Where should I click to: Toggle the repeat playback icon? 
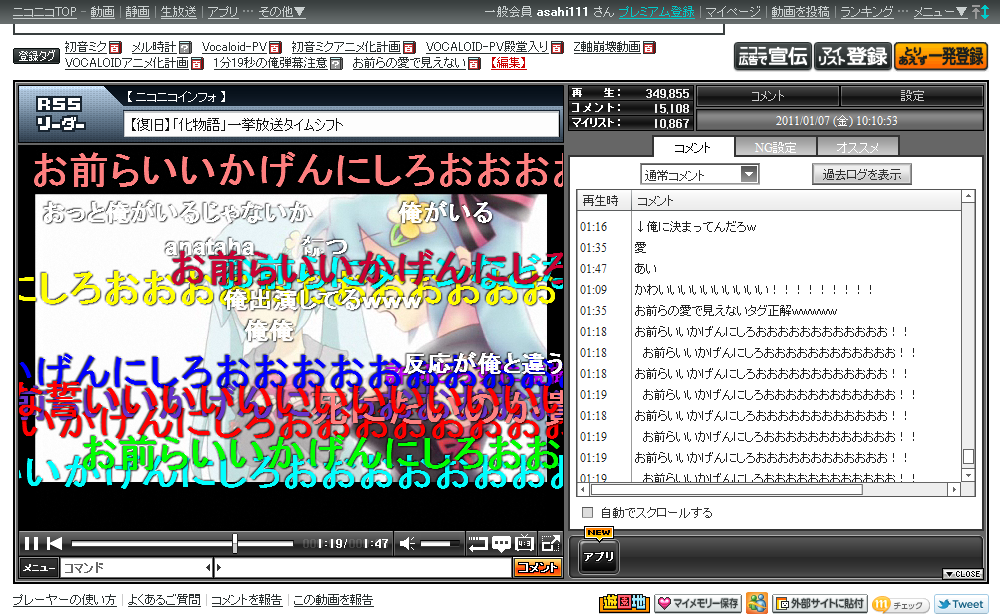[478, 544]
